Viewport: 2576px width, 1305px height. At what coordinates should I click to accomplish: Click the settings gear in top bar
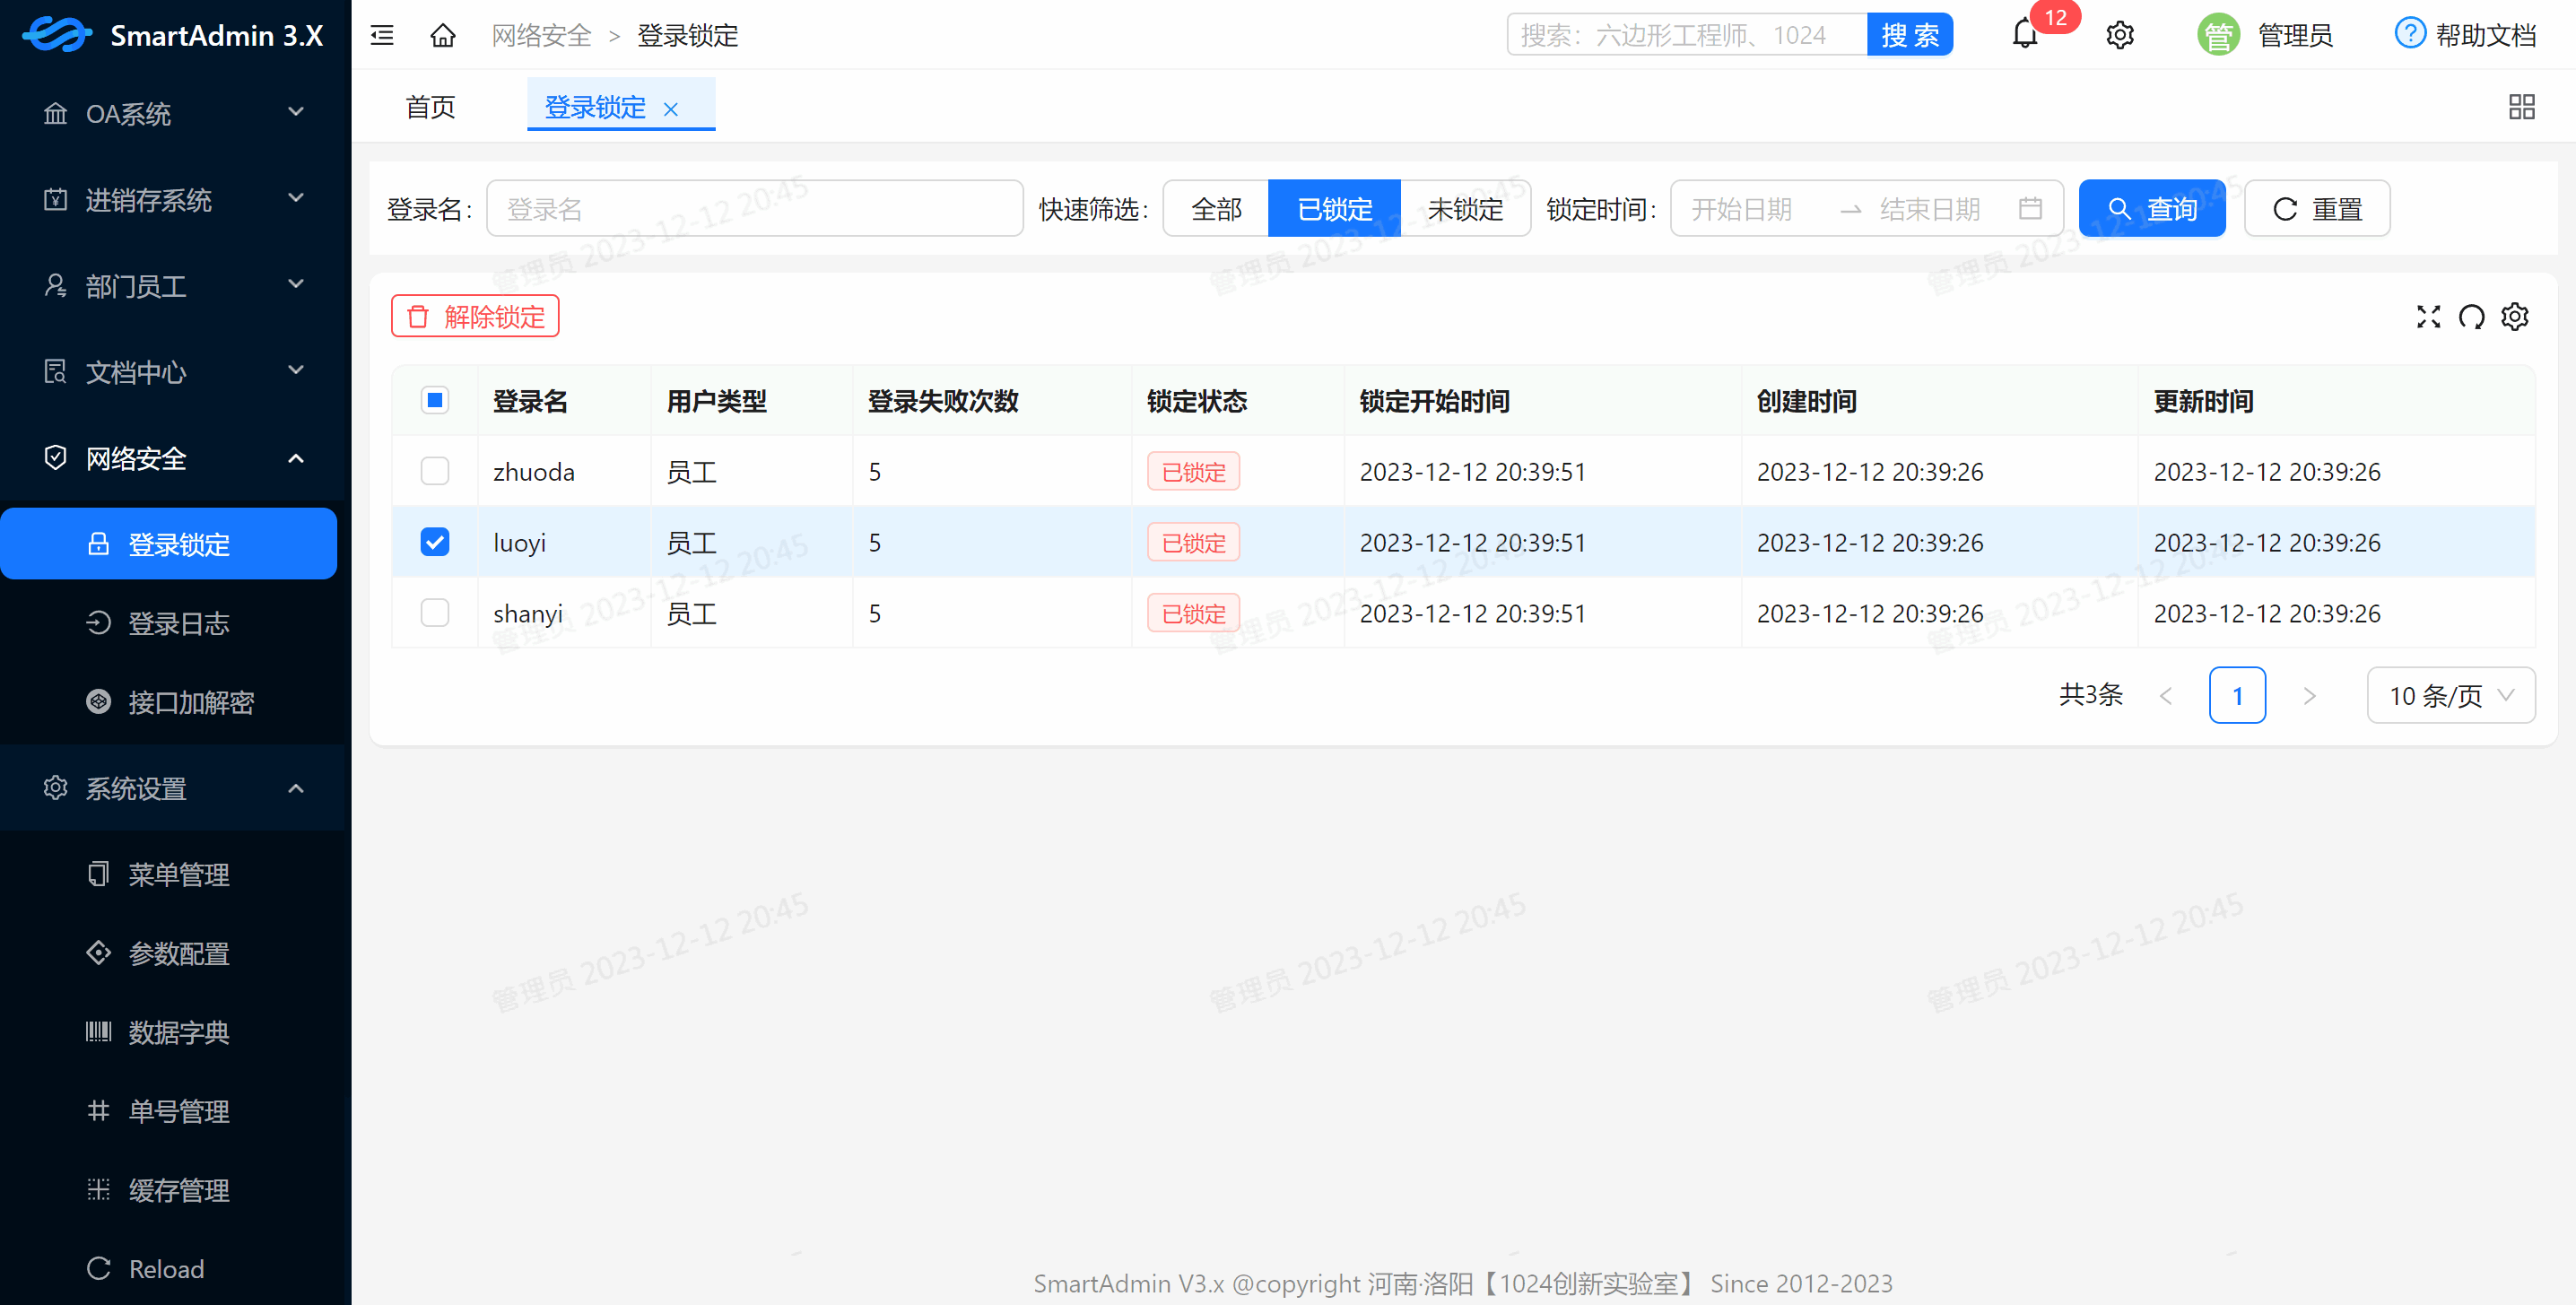(2120, 34)
